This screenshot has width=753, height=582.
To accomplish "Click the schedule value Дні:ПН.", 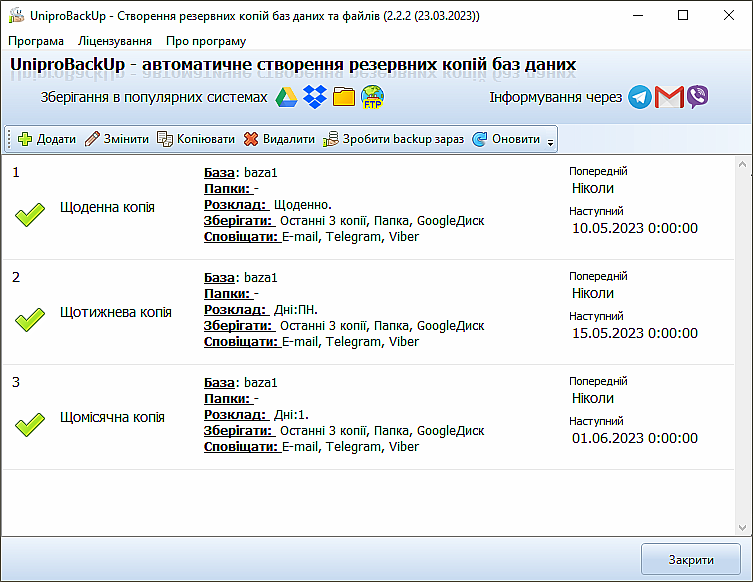I will (x=296, y=310).
